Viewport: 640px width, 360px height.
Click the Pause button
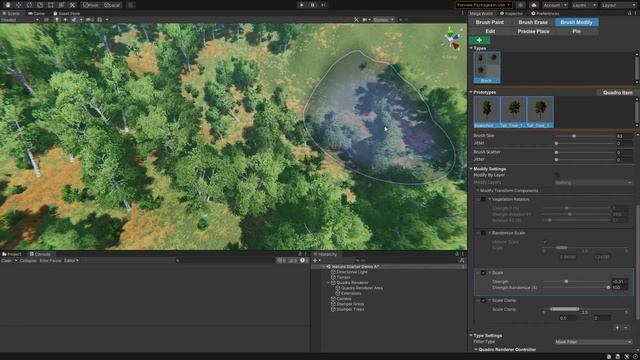click(313, 5)
